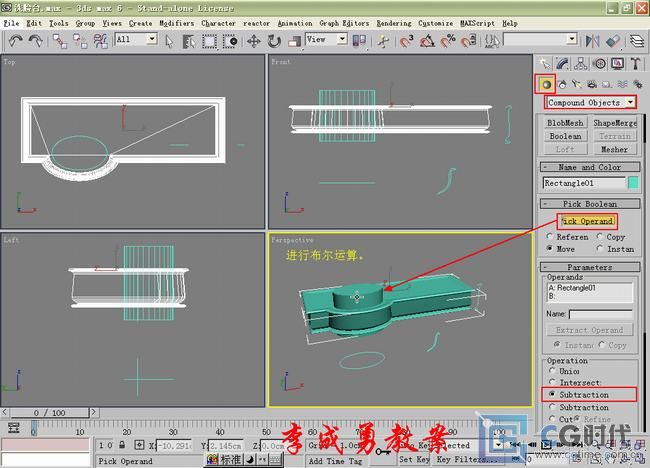Click the ShapeMerge button
Viewport: 650px width, 468px height.
click(x=614, y=123)
